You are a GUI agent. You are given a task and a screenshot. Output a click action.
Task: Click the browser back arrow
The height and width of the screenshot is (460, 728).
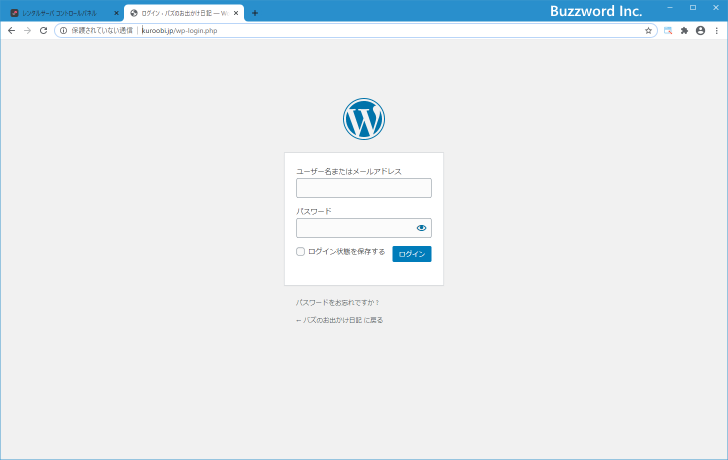coord(12,31)
